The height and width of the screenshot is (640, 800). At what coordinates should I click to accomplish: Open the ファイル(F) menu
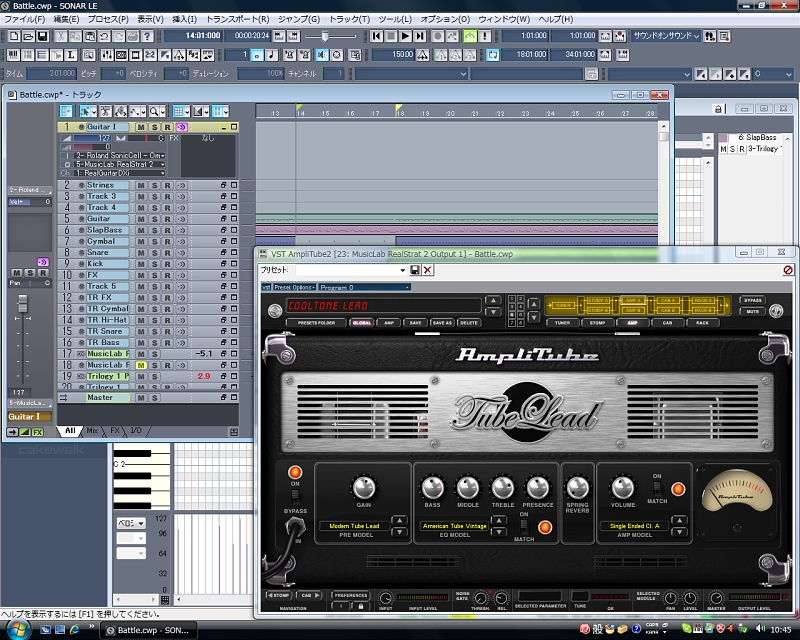[24, 19]
